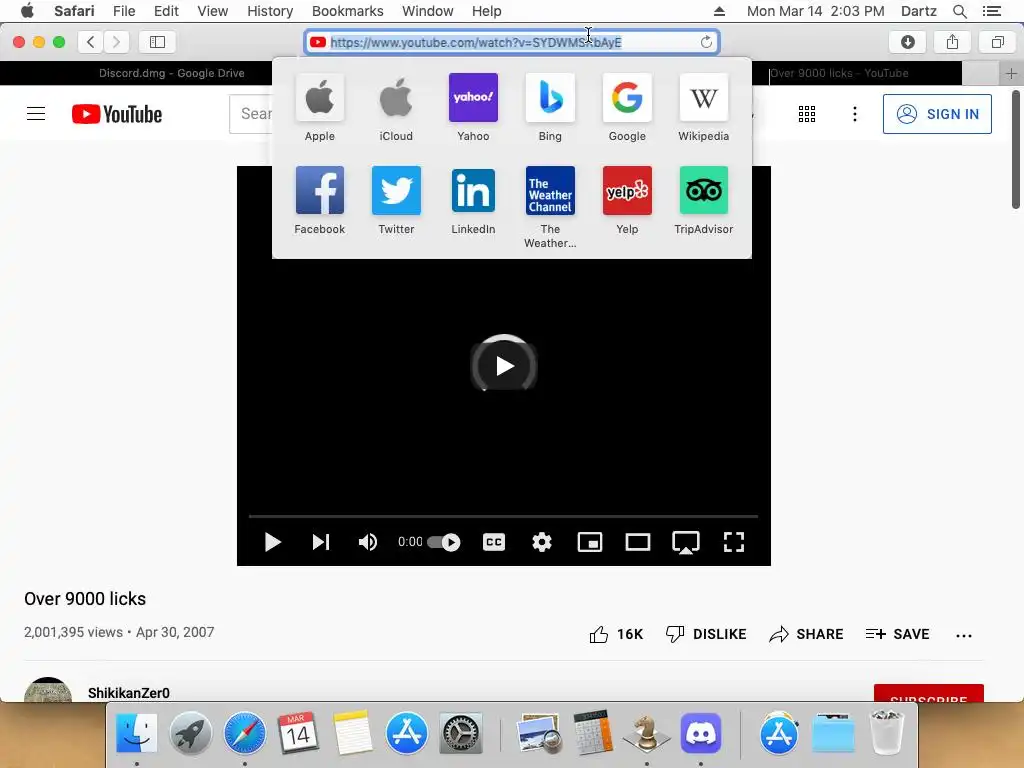Reload the page using address bar icon
The height and width of the screenshot is (768, 1024).
coord(706,42)
